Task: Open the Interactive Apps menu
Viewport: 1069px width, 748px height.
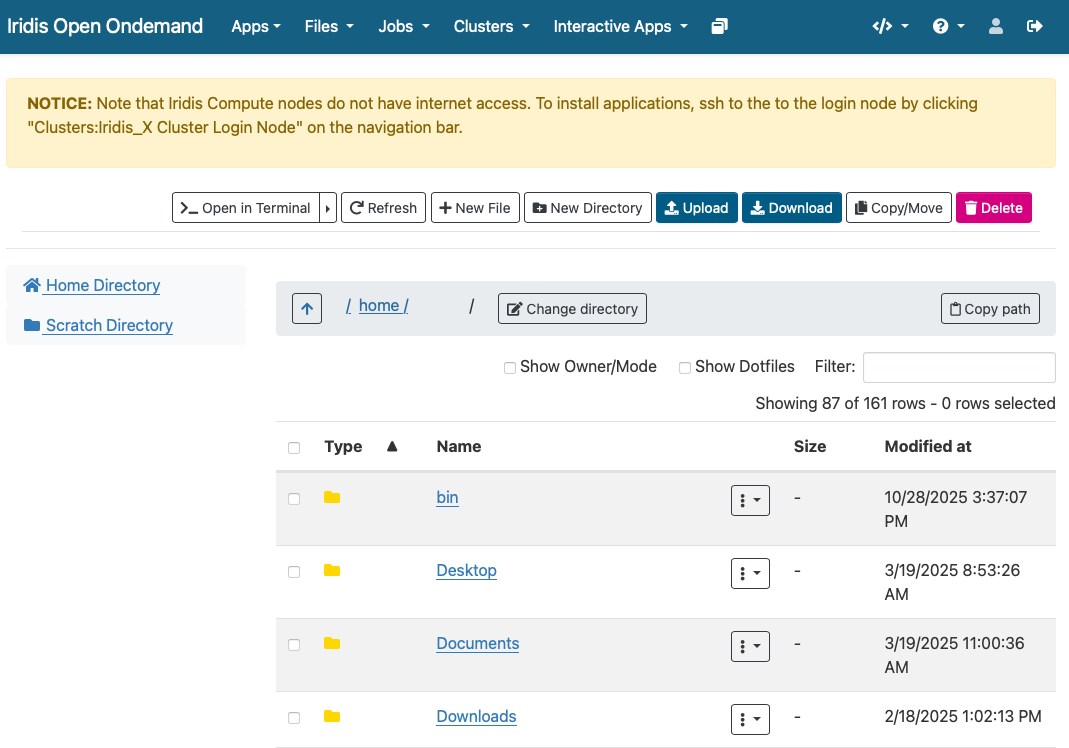Action: pyautogui.click(x=620, y=27)
